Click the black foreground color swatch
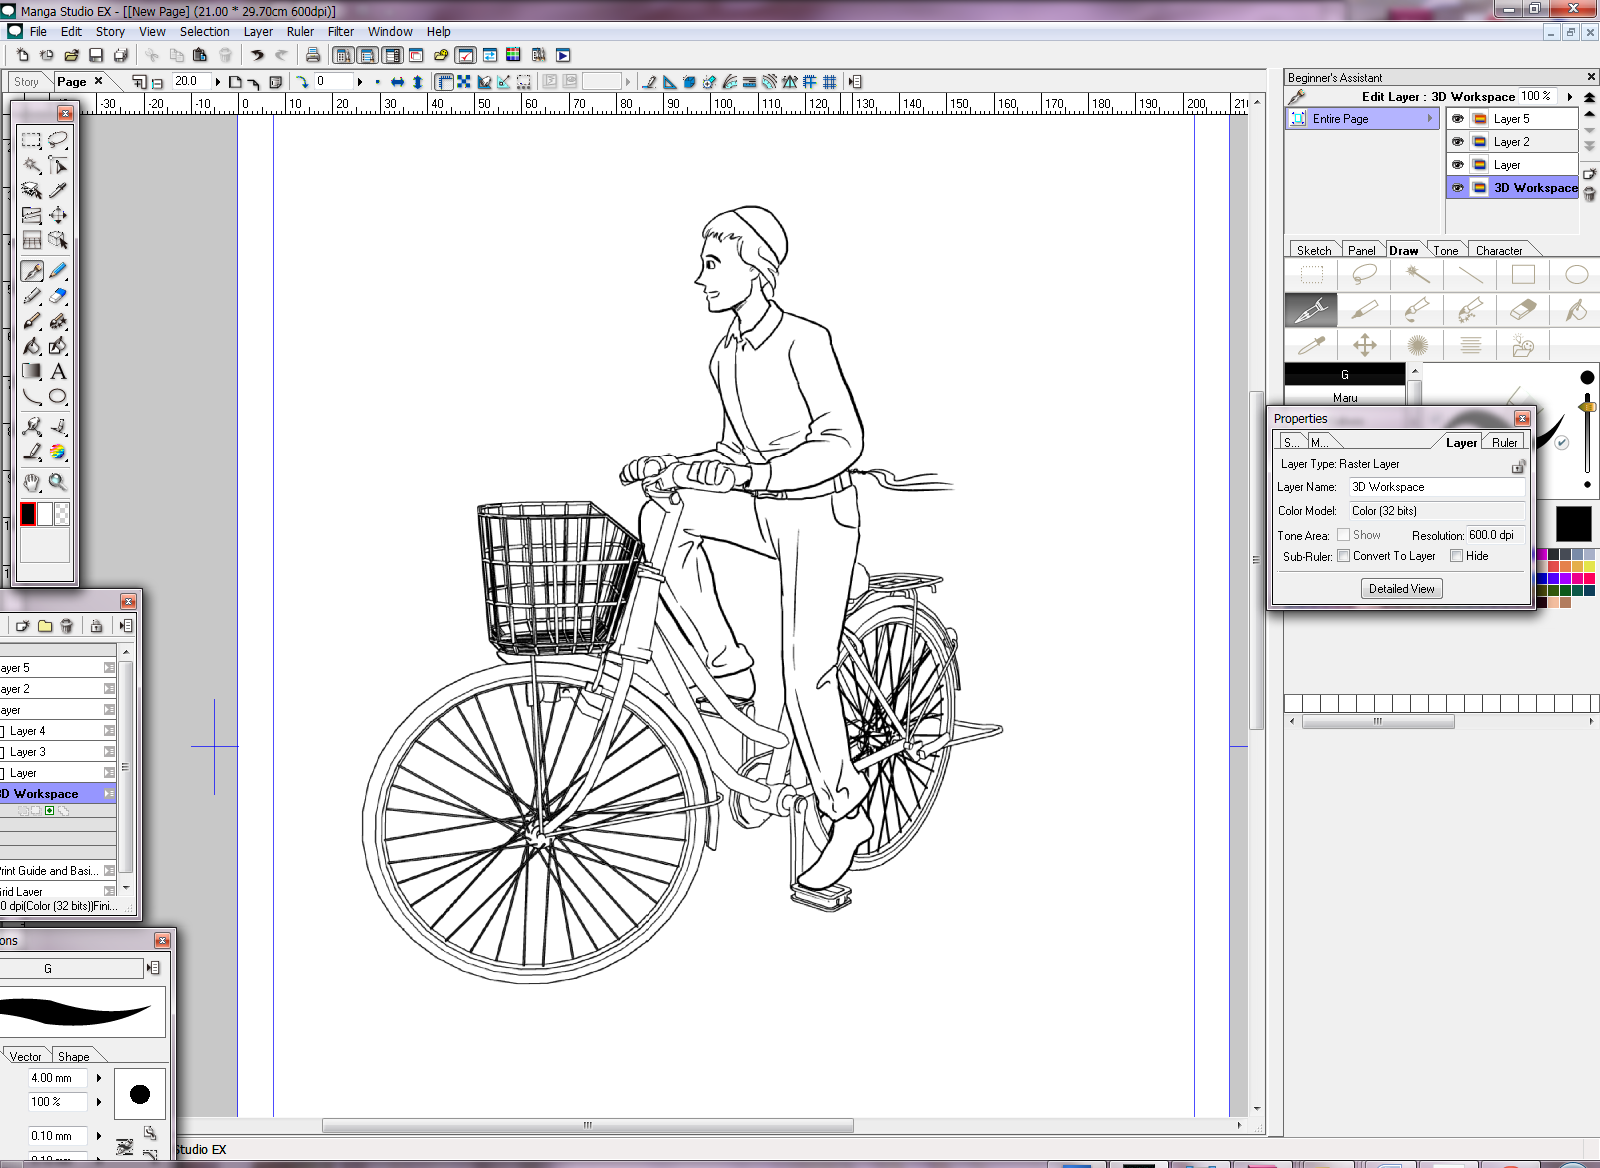 click(x=28, y=514)
